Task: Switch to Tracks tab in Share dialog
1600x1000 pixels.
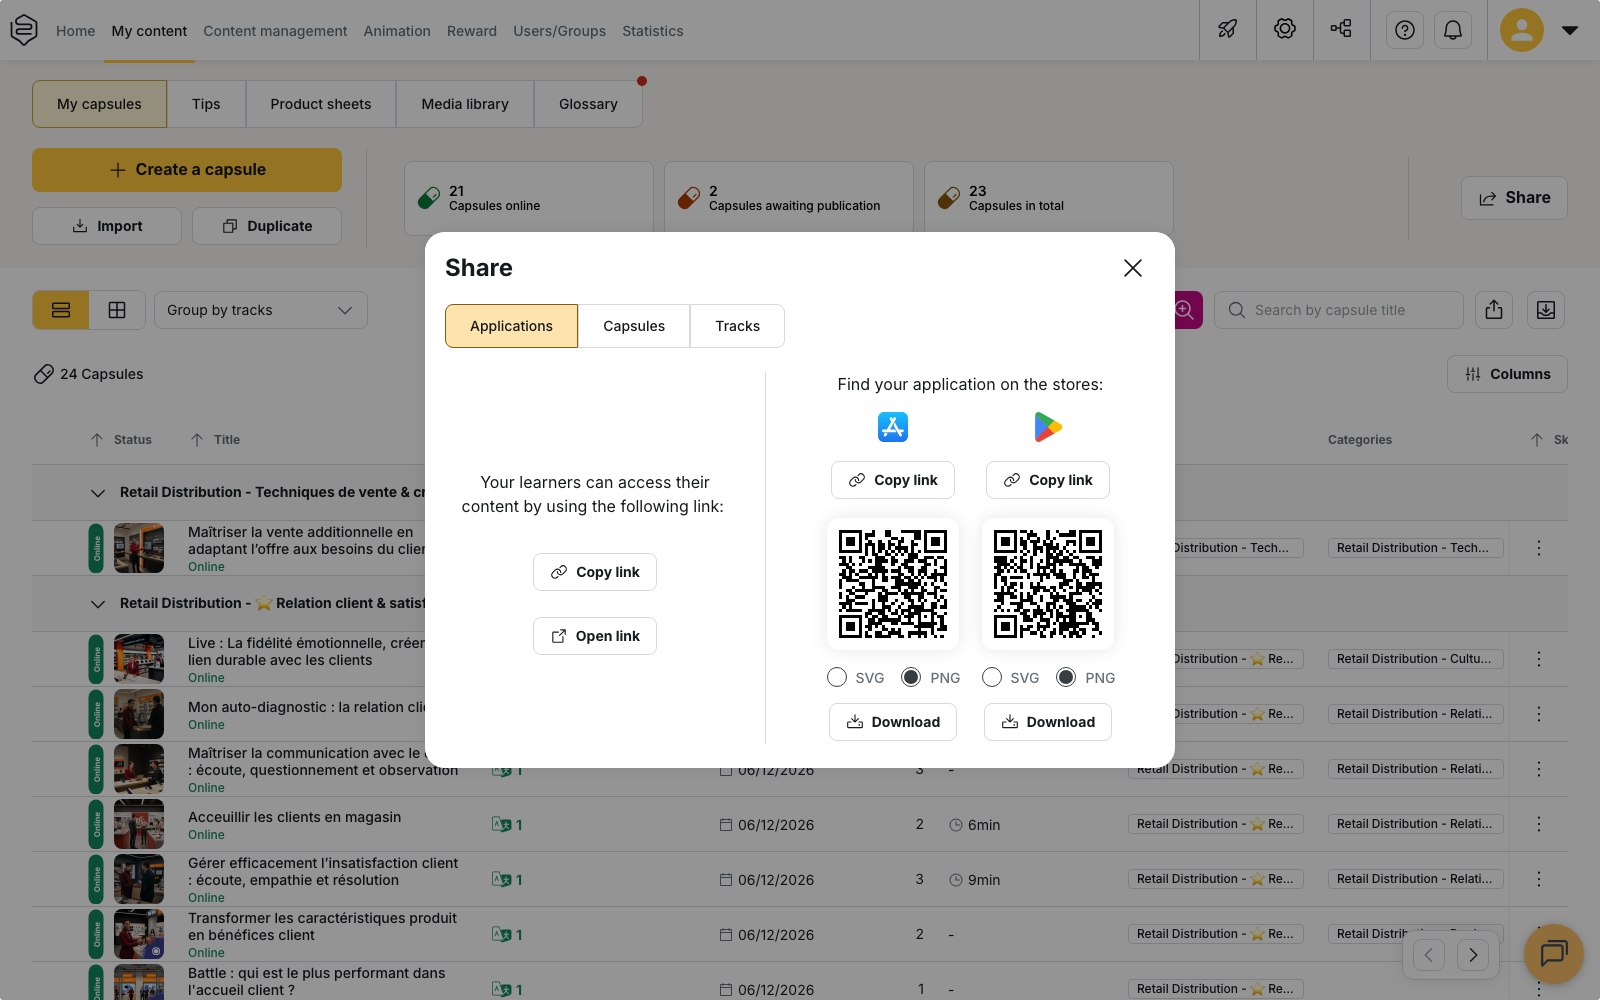Action: [737, 326]
